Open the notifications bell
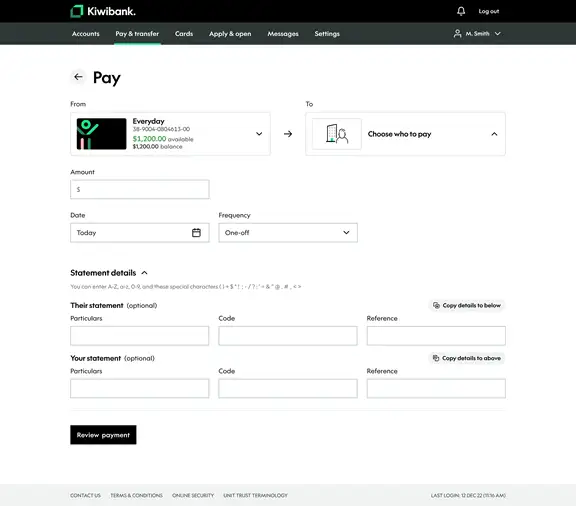This screenshot has width=576, height=506. pyautogui.click(x=461, y=11)
